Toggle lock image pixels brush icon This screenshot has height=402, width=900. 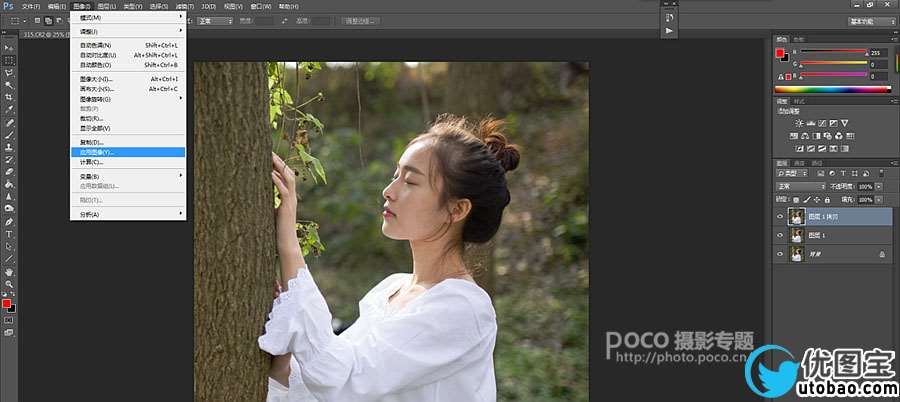807,200
